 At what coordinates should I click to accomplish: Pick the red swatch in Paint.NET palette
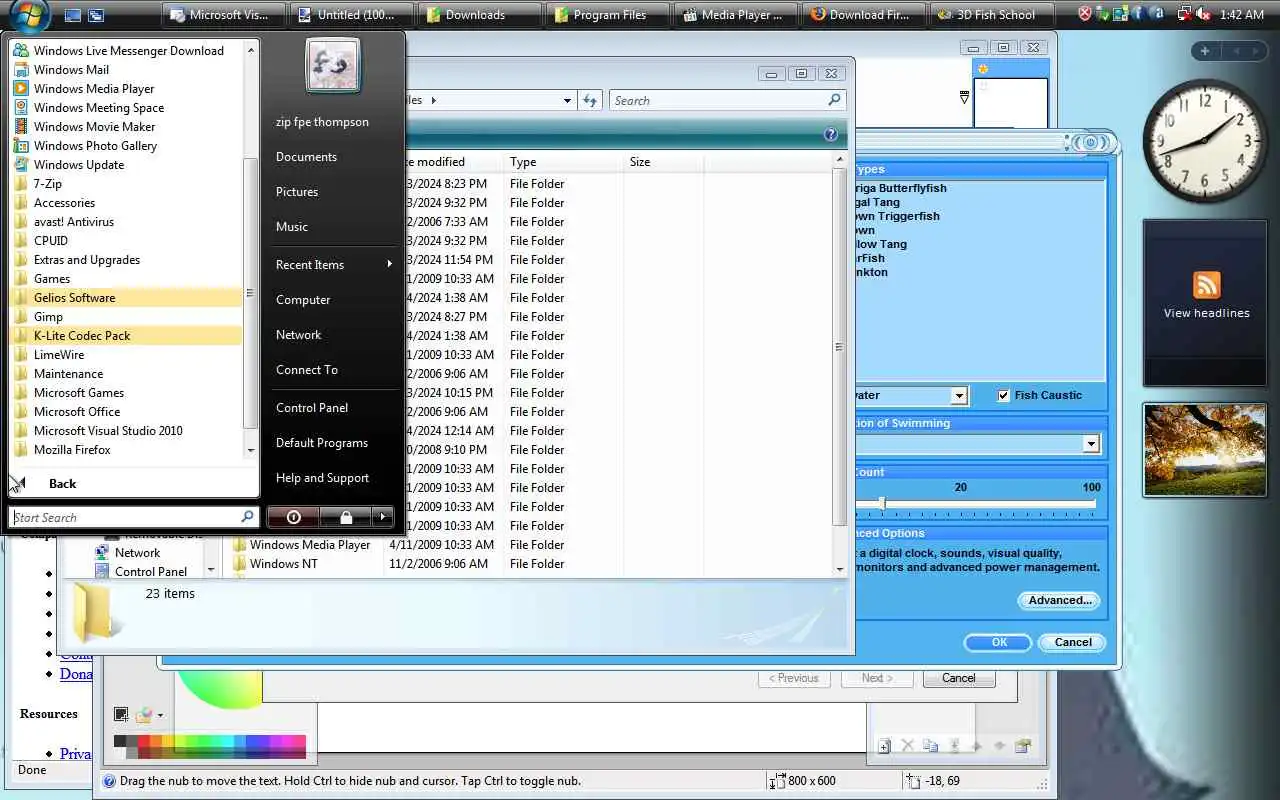(143, 742)
